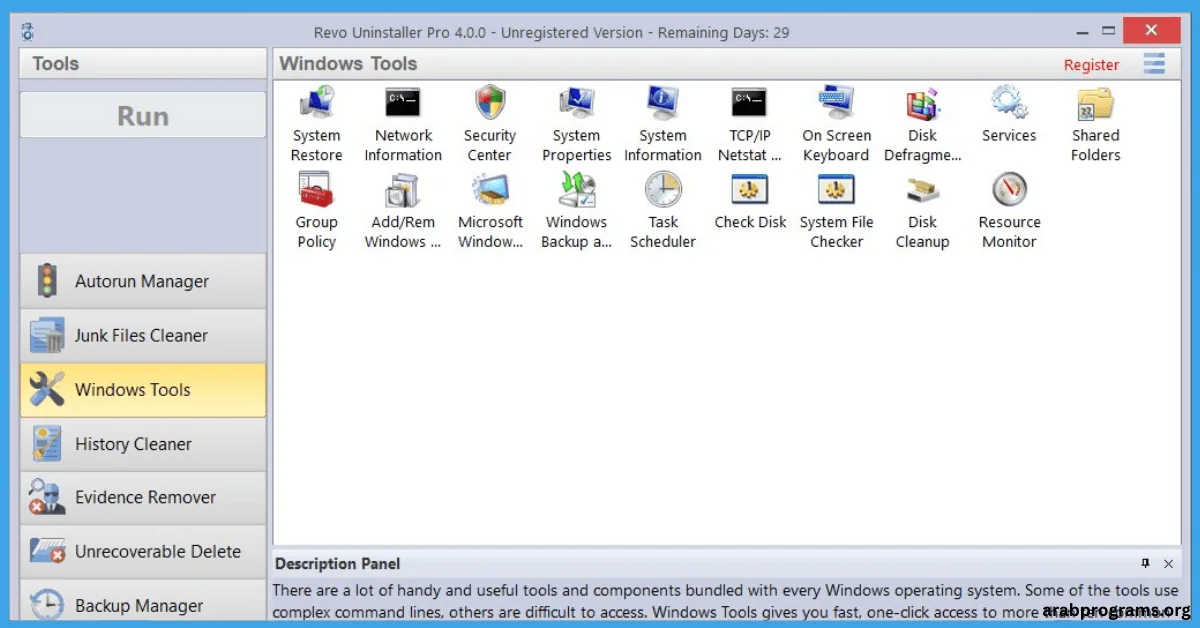This screenshot has height=628, width=1200.
Task: Click the Description Panel title
Action: (337, 564)
